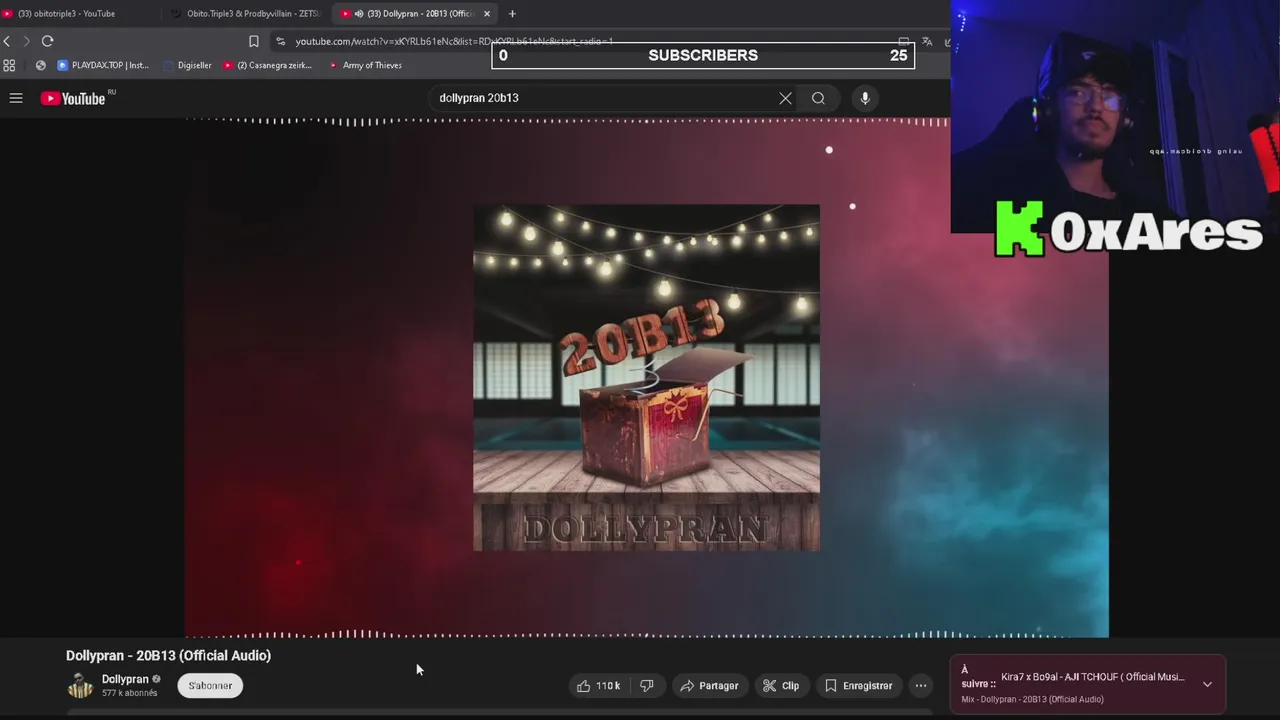
Task: Subscribe with the S'abonner button
Action: pos(210,686)
